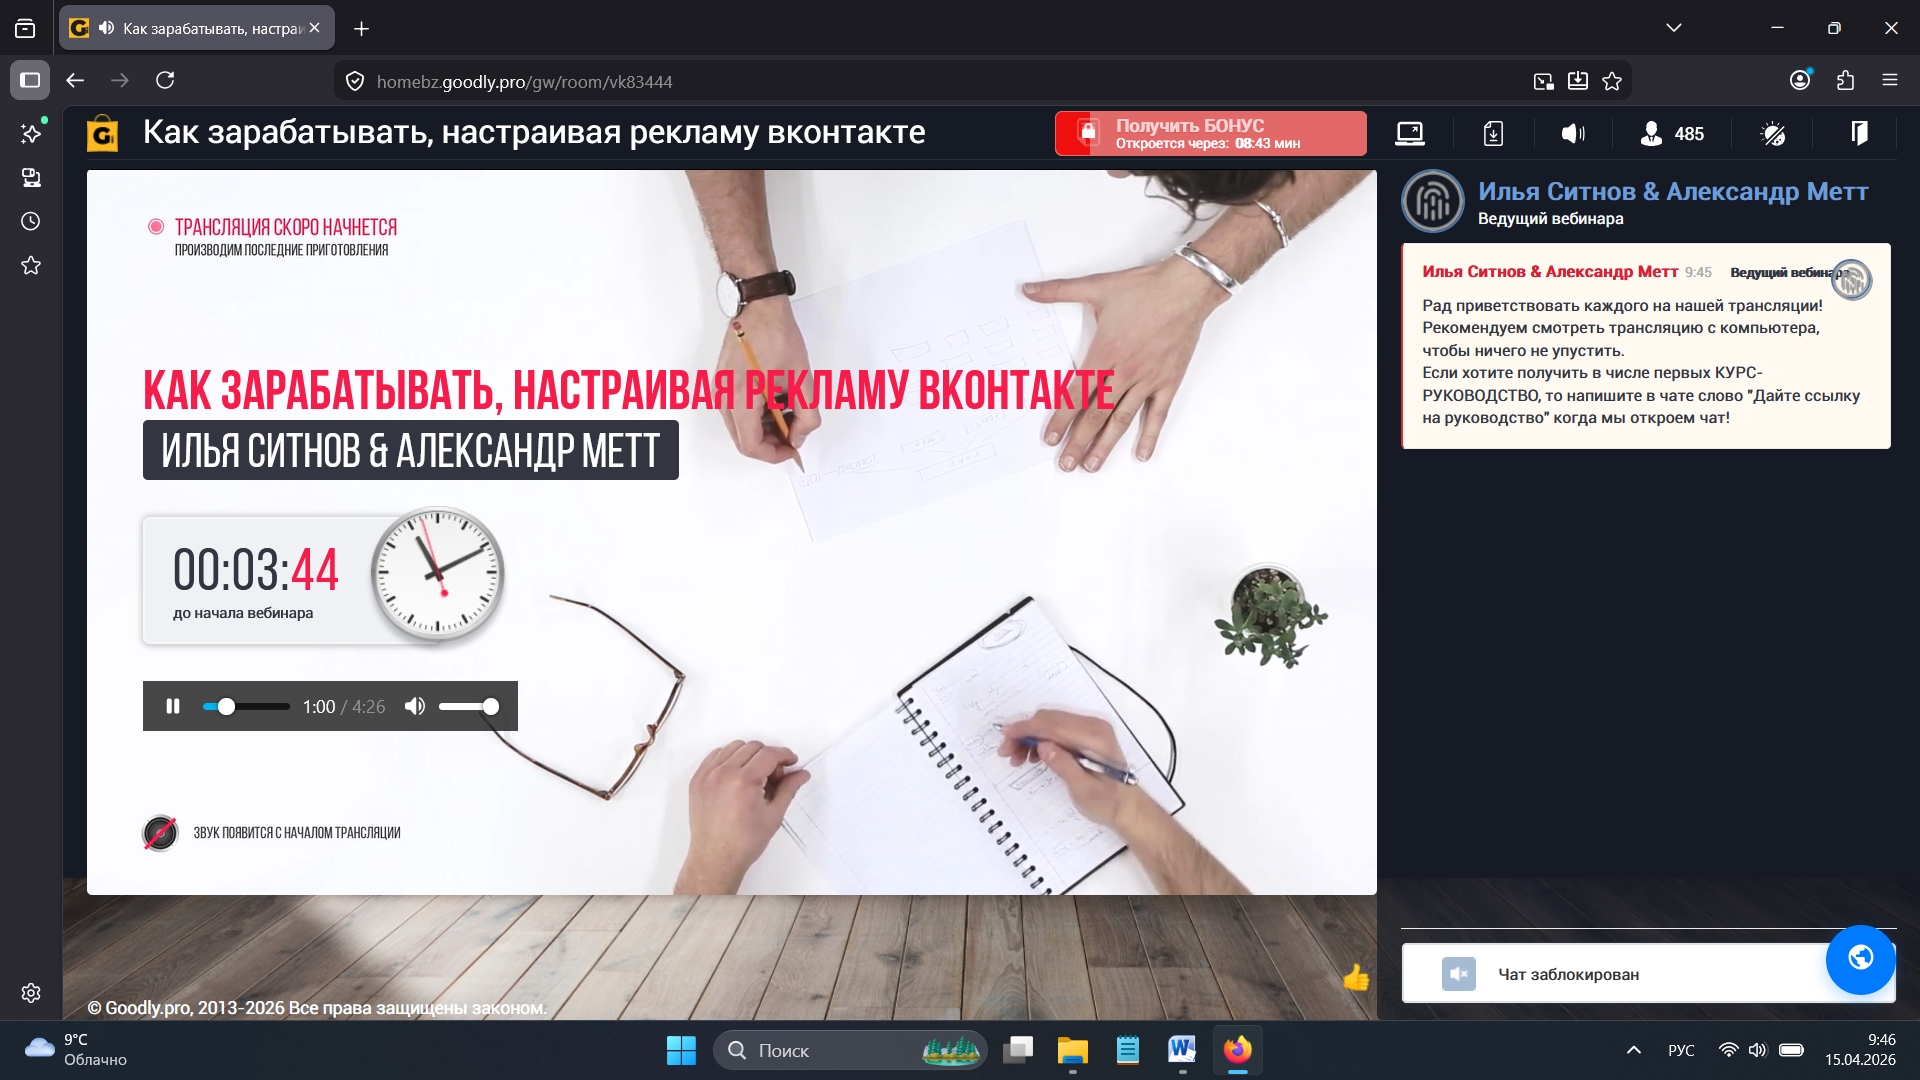
Task: Exit the webinar room via door icon
Action: pos(1859,133)
